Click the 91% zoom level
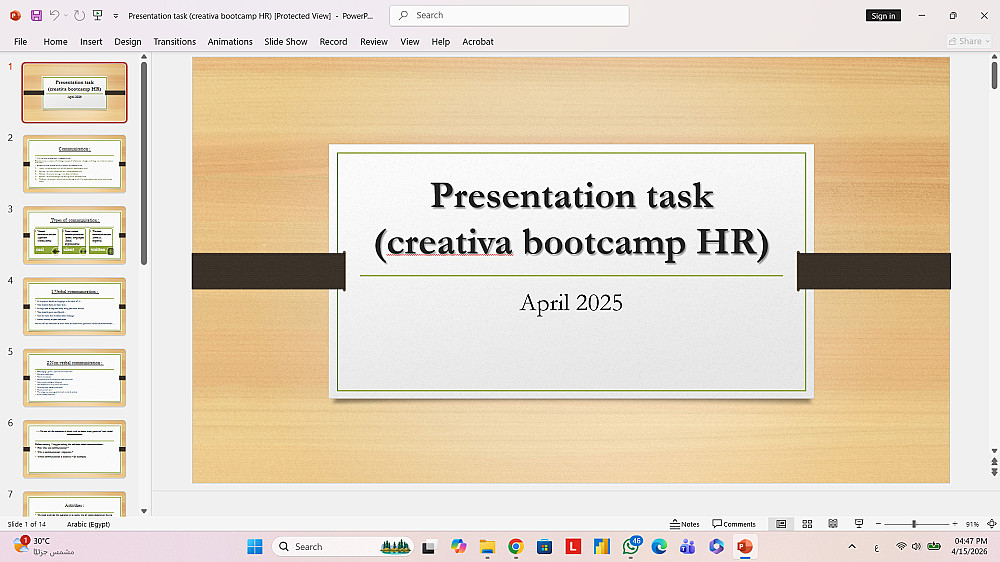 tap(971, 524)
